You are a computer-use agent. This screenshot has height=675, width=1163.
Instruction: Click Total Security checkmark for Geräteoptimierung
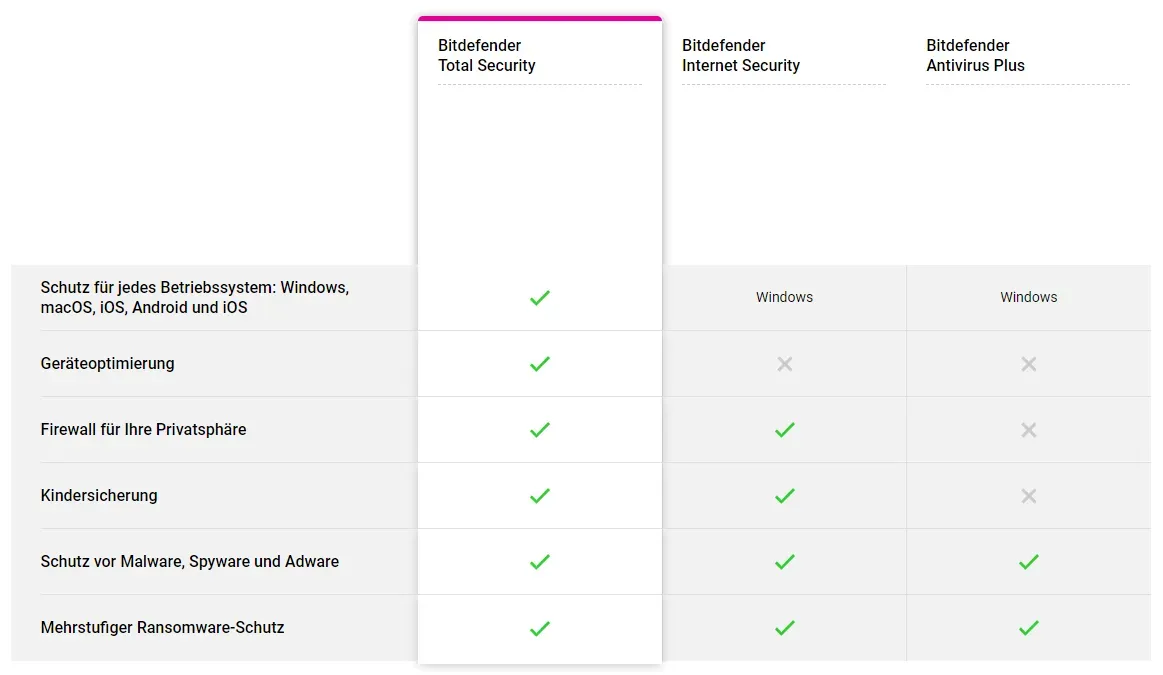click(x=540, y=364)
